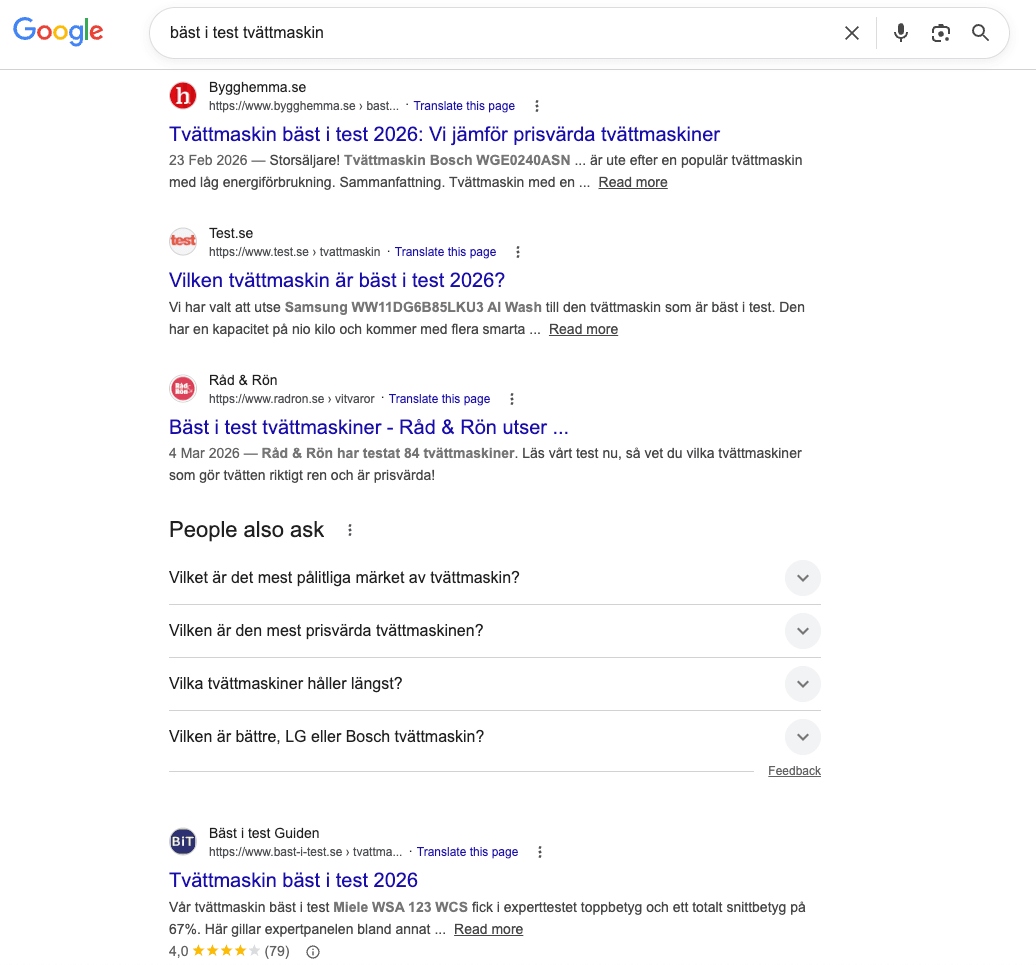Clear the search box text
This screenshot has height=965, width=1036.
tap(851, 33)
